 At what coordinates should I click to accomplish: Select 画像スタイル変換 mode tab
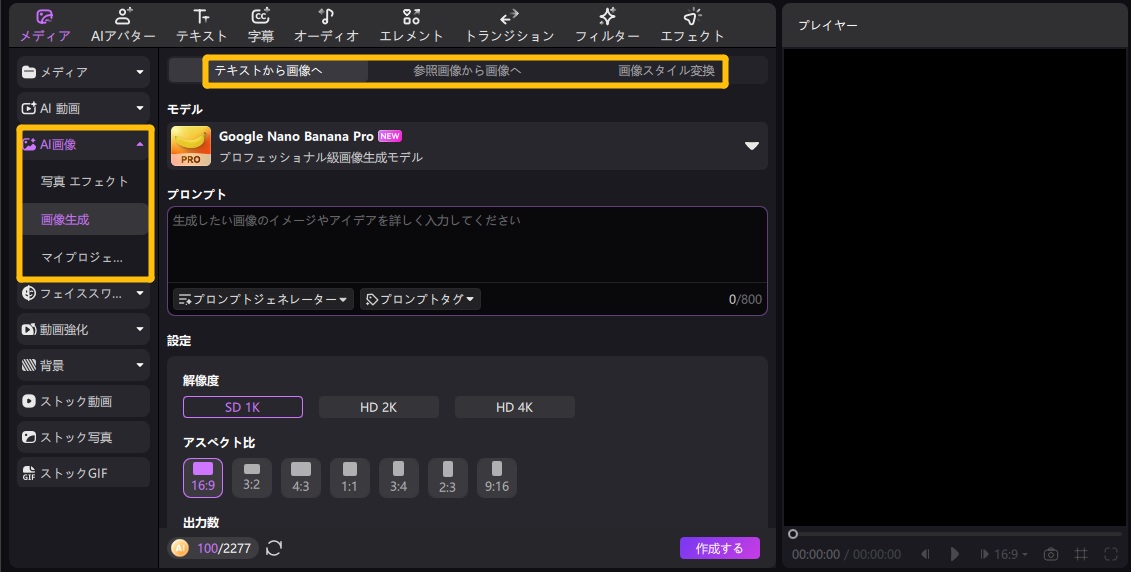tap(666, 71)
